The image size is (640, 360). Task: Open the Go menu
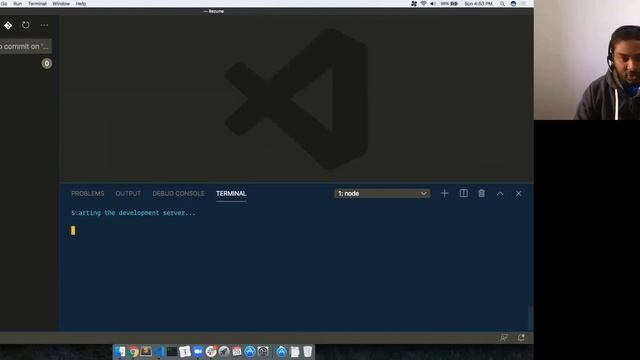(x=4, y=4)
